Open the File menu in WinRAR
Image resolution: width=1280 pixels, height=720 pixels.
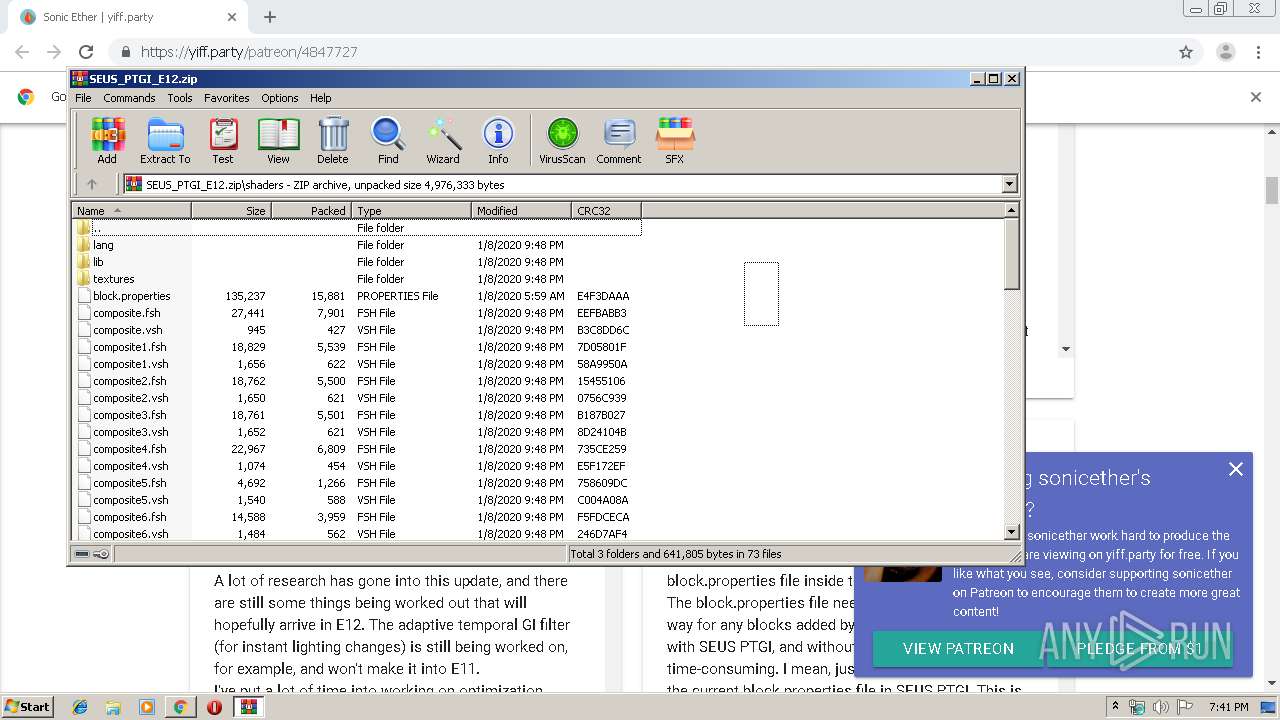[83, 98]
